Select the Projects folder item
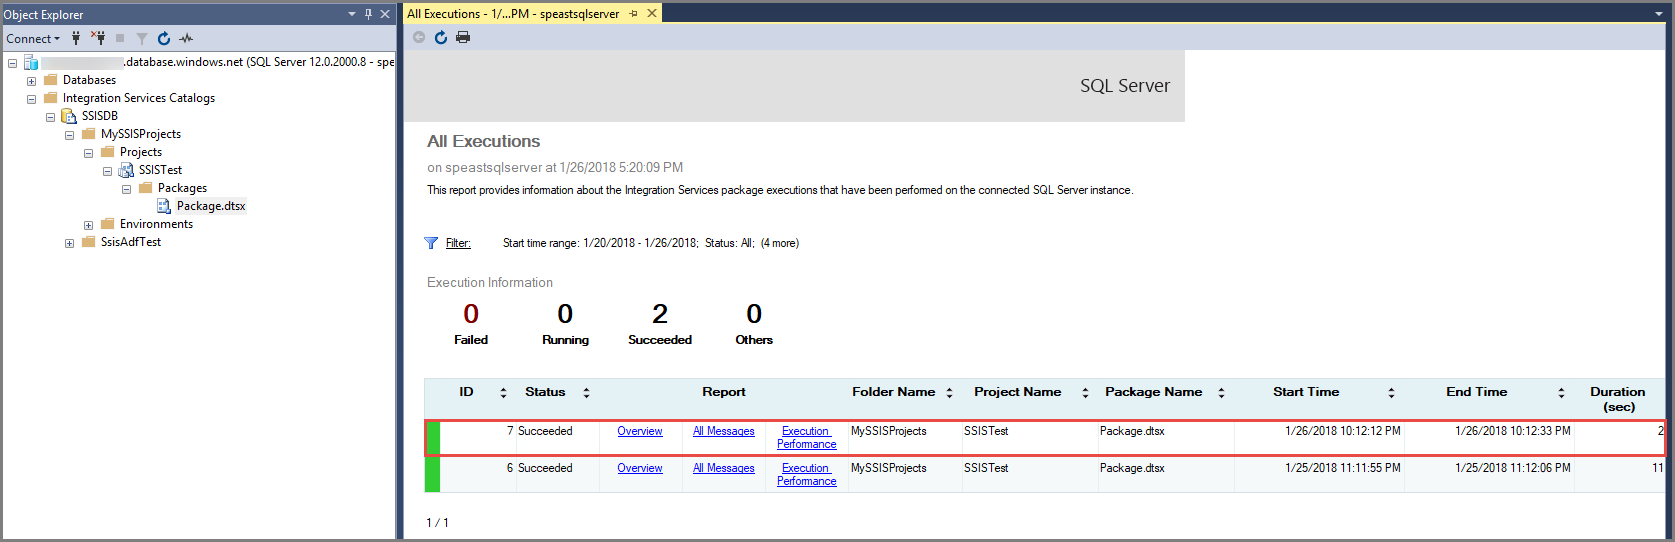This screenshot has height=542, width=1675. tap(141, 152)
